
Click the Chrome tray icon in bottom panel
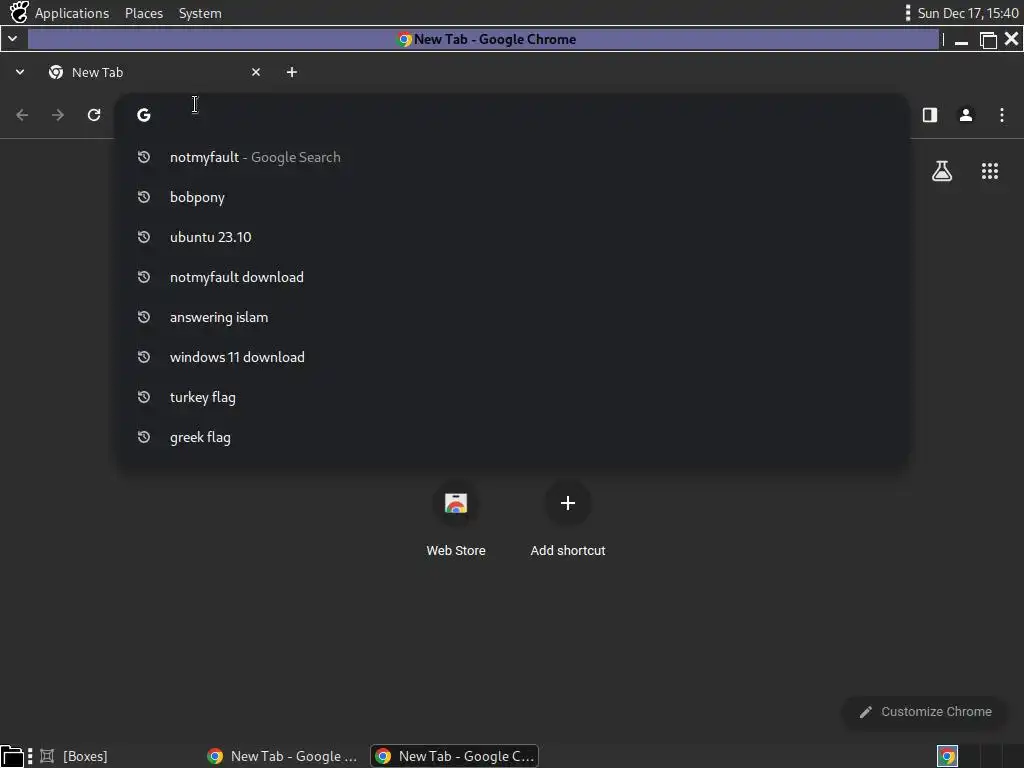[947, 756]
